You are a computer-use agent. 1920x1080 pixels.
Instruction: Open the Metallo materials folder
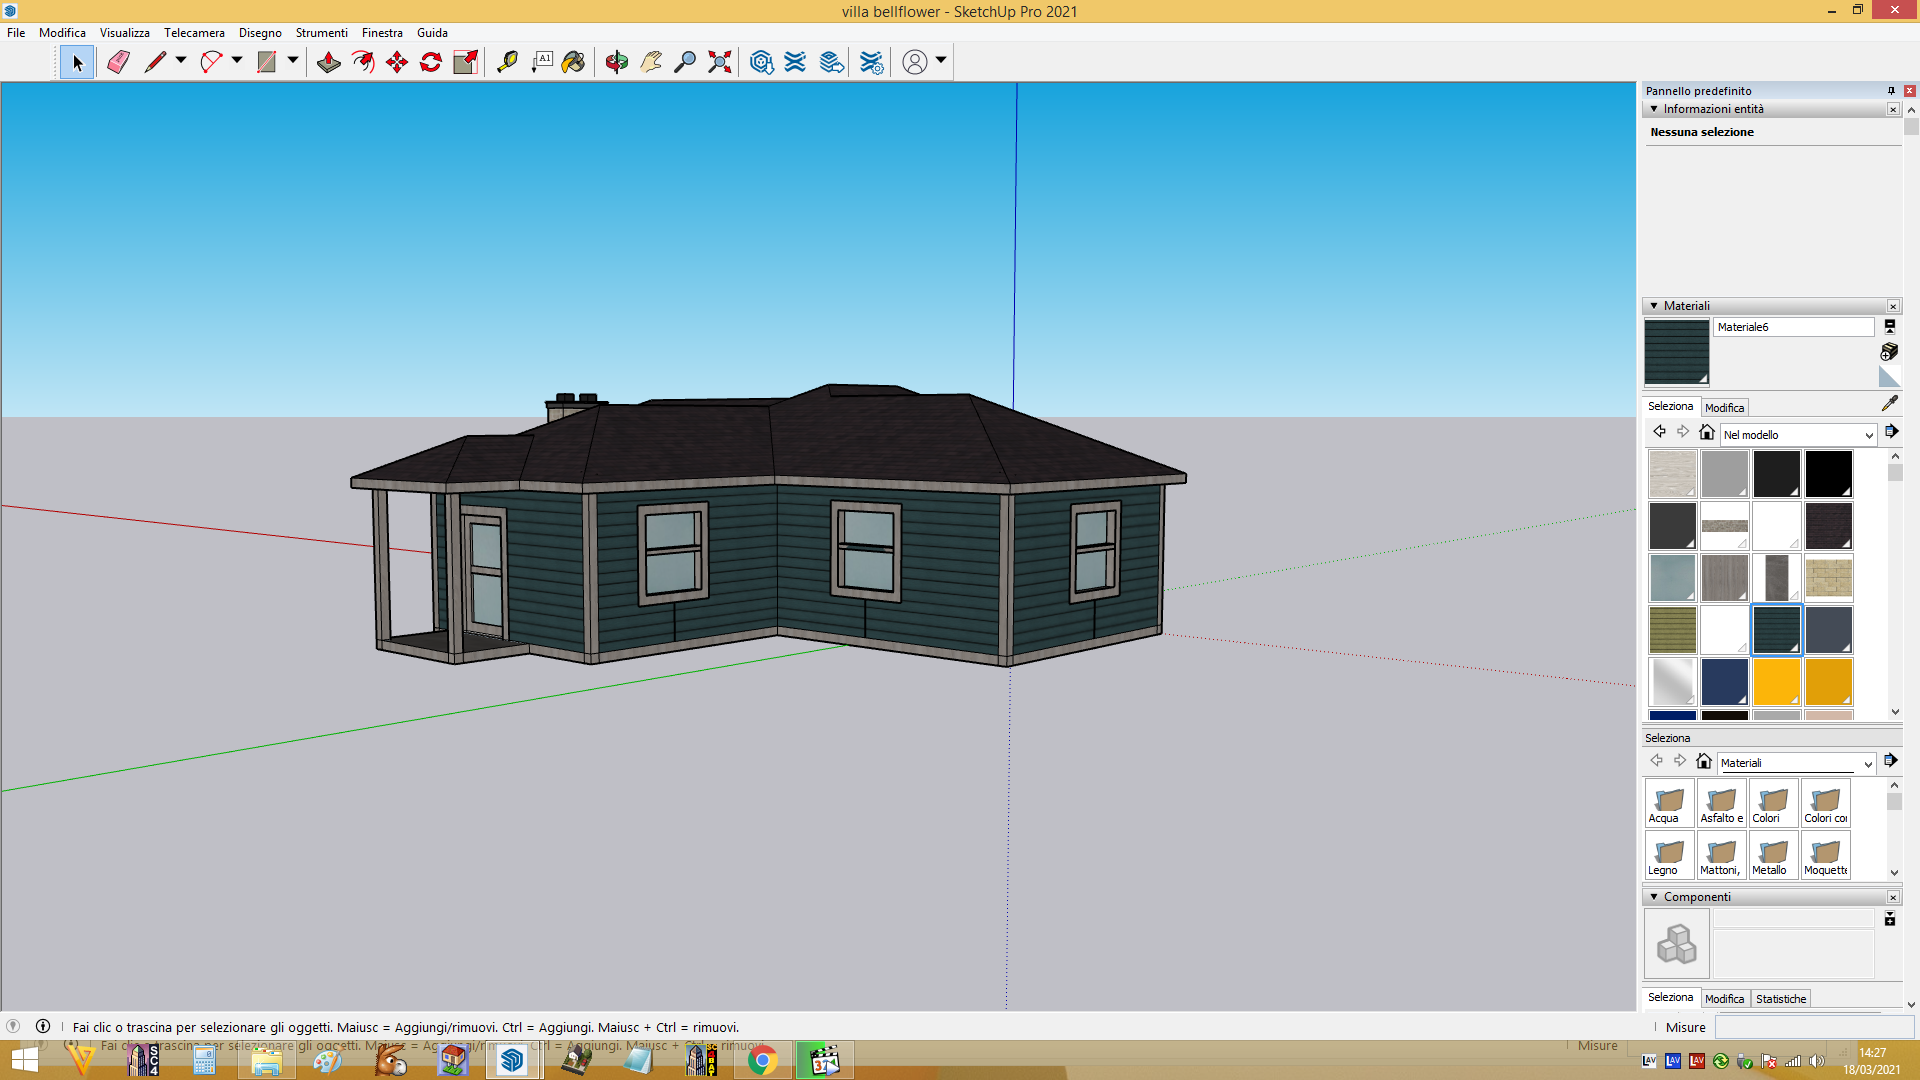click(1773, 856)
